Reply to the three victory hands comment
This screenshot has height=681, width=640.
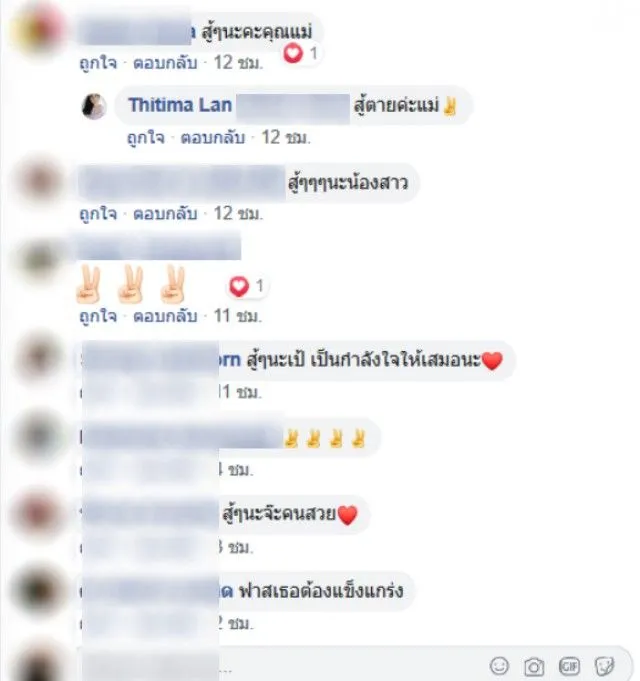point(165,316)
